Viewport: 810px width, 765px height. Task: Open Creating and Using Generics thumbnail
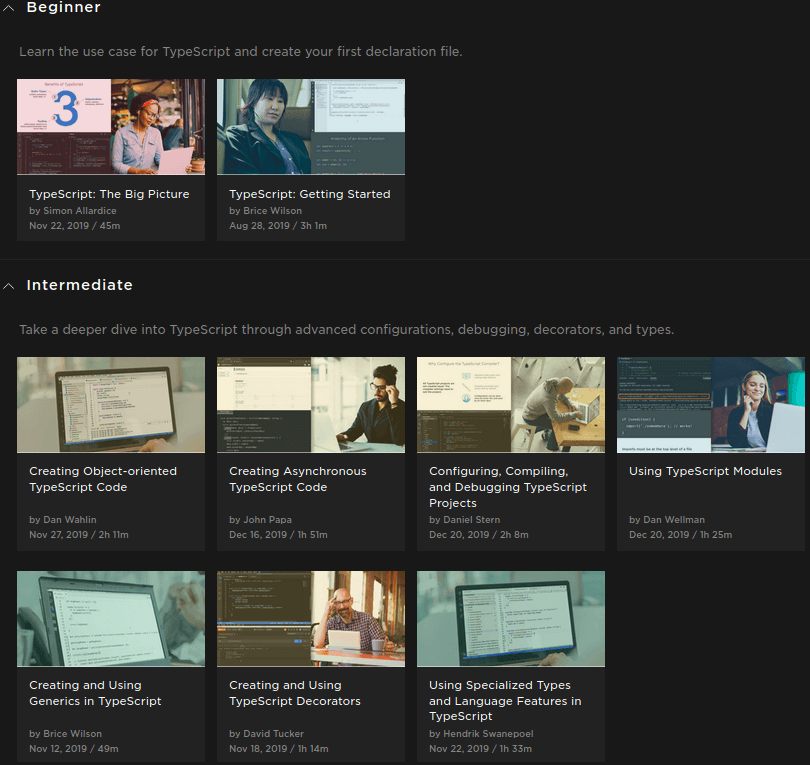pos(111,619)
